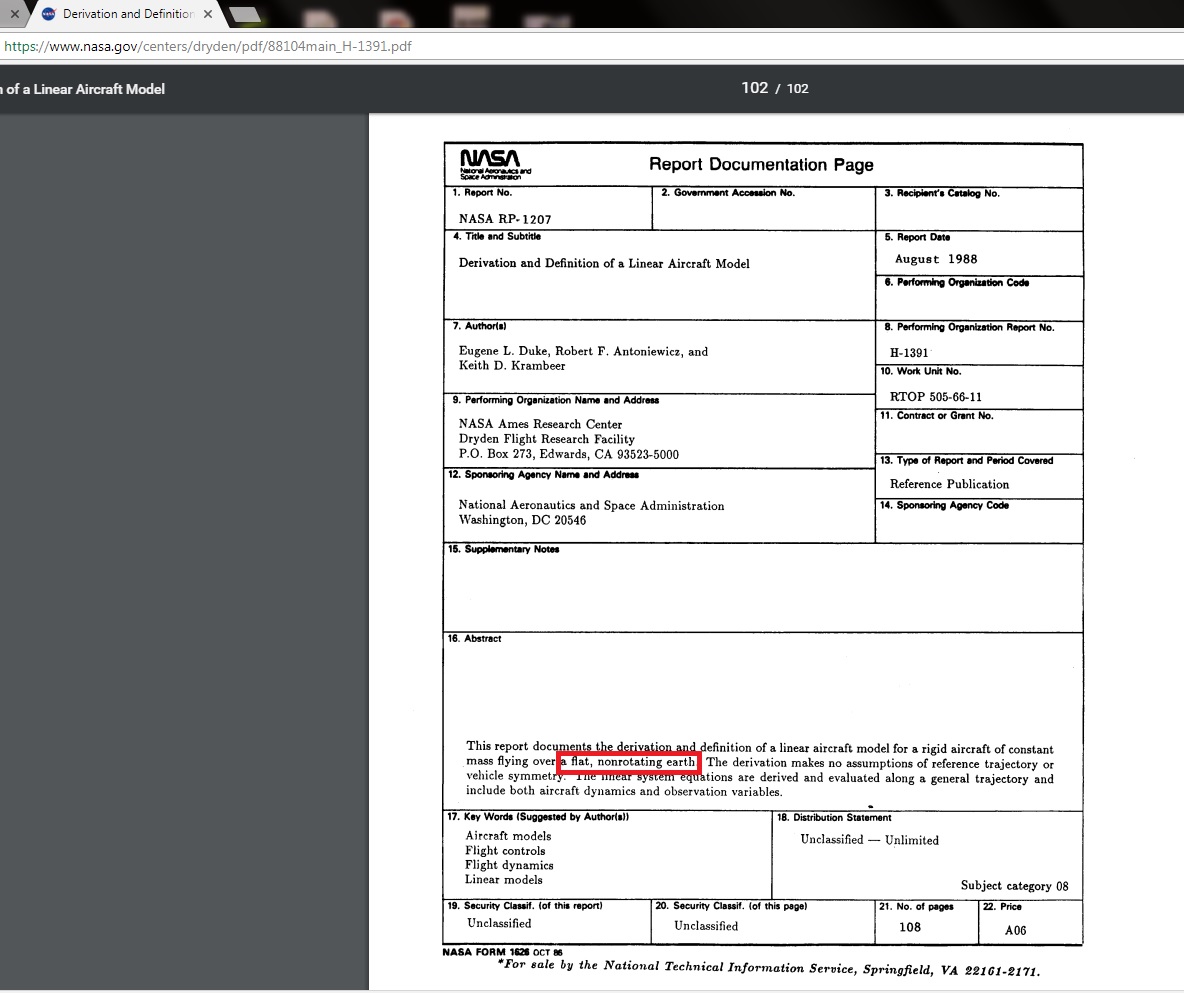Click the '16. Abstract' label
1184x993 pixels.
point(474,639)
